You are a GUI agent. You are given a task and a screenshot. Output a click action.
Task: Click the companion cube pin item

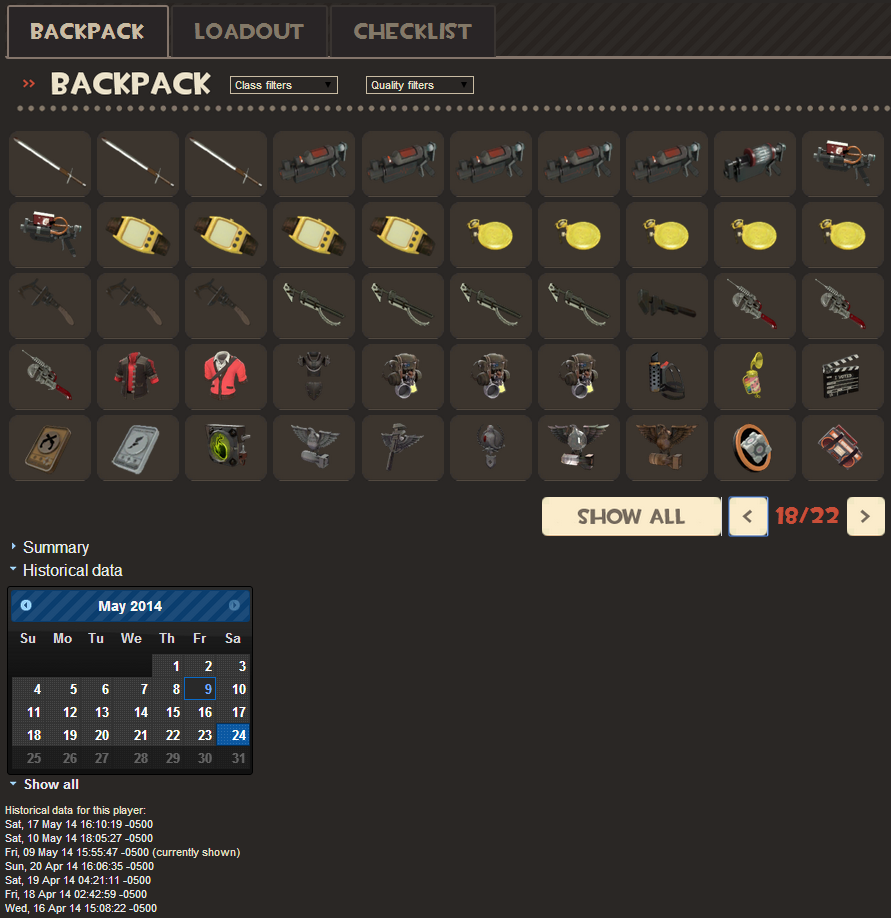click(x=755, y=447)
